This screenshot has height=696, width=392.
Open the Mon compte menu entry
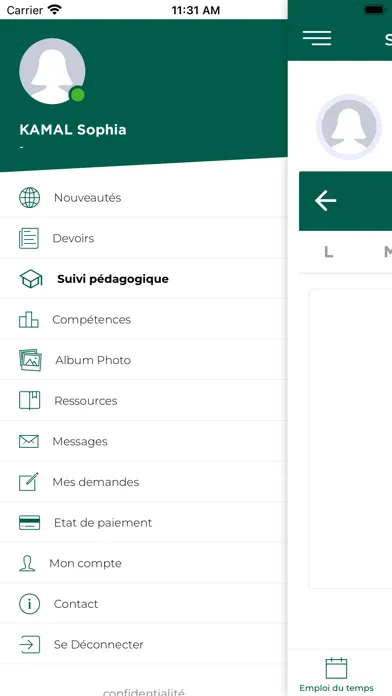(x=144, y=563)
